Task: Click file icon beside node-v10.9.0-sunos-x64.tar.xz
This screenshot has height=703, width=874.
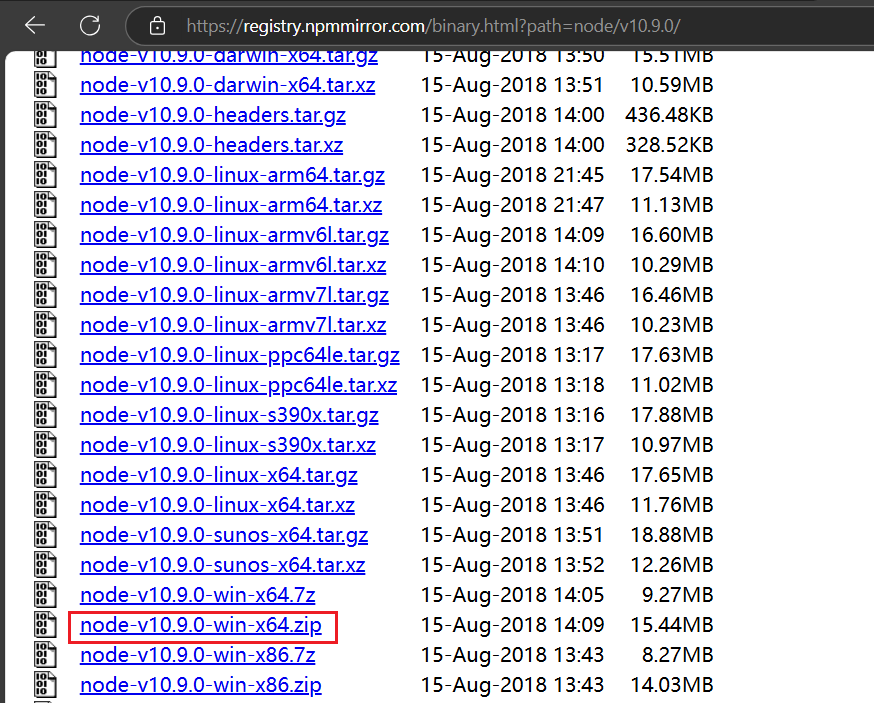Action: click(x=44, y=566)
